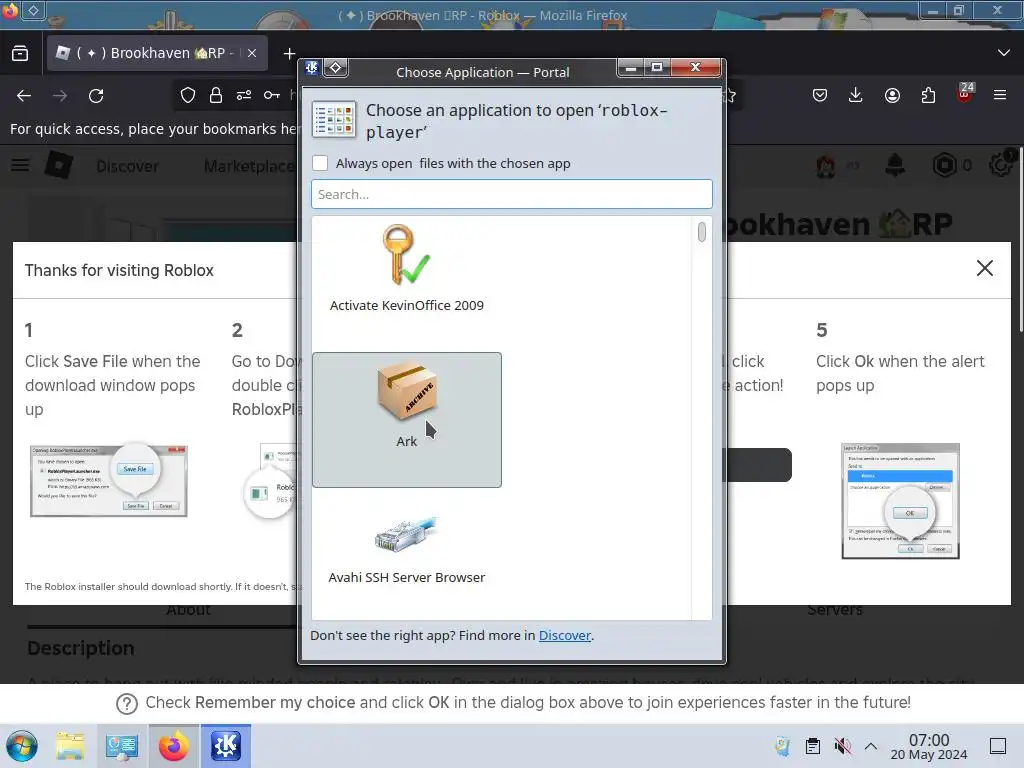1024x768 pixels.
Task: Switch to KDE Portal taskbar entry
Action: 226,746
